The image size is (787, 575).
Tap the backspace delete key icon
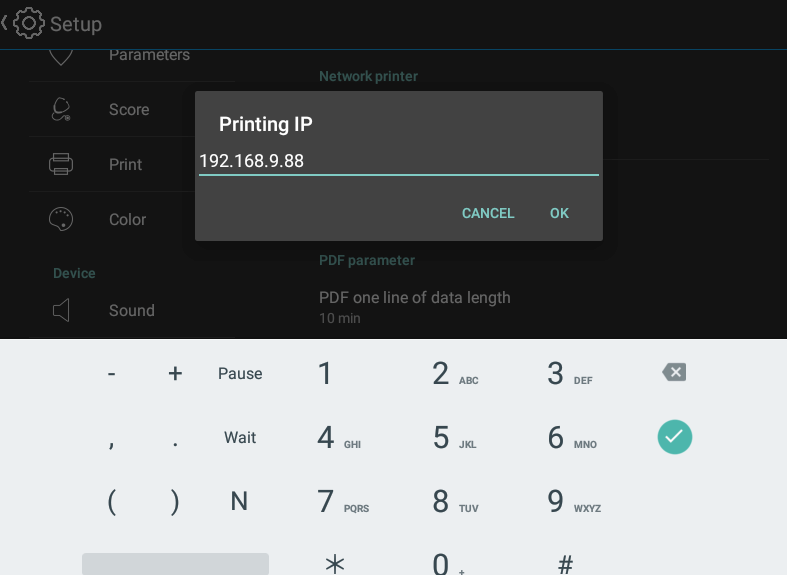pyautogui.click(x=674, y=372)
